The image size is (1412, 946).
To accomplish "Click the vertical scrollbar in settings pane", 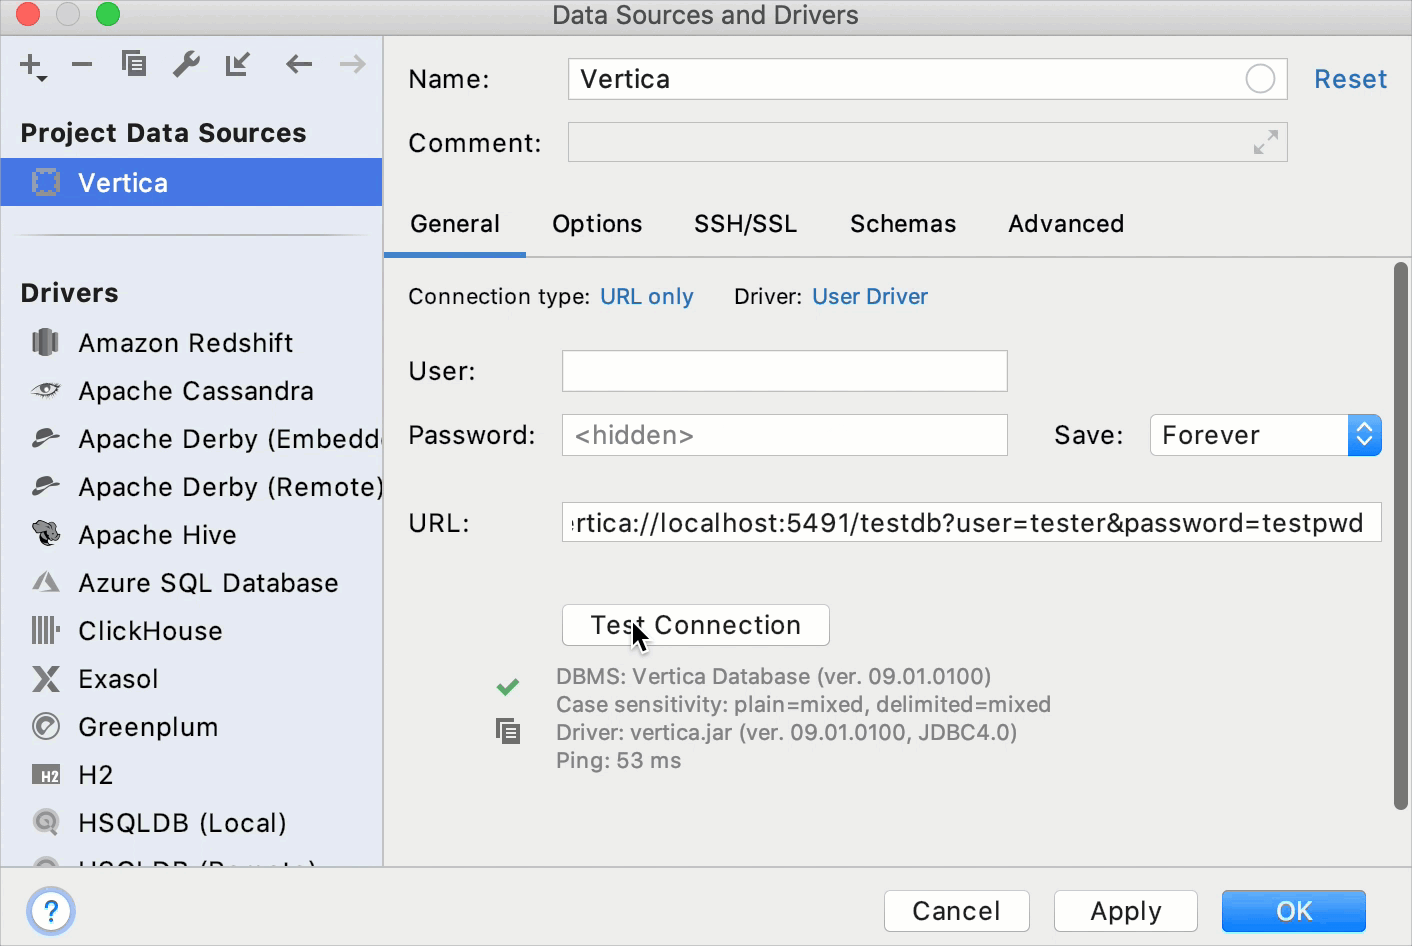I will coord(1400,535).
